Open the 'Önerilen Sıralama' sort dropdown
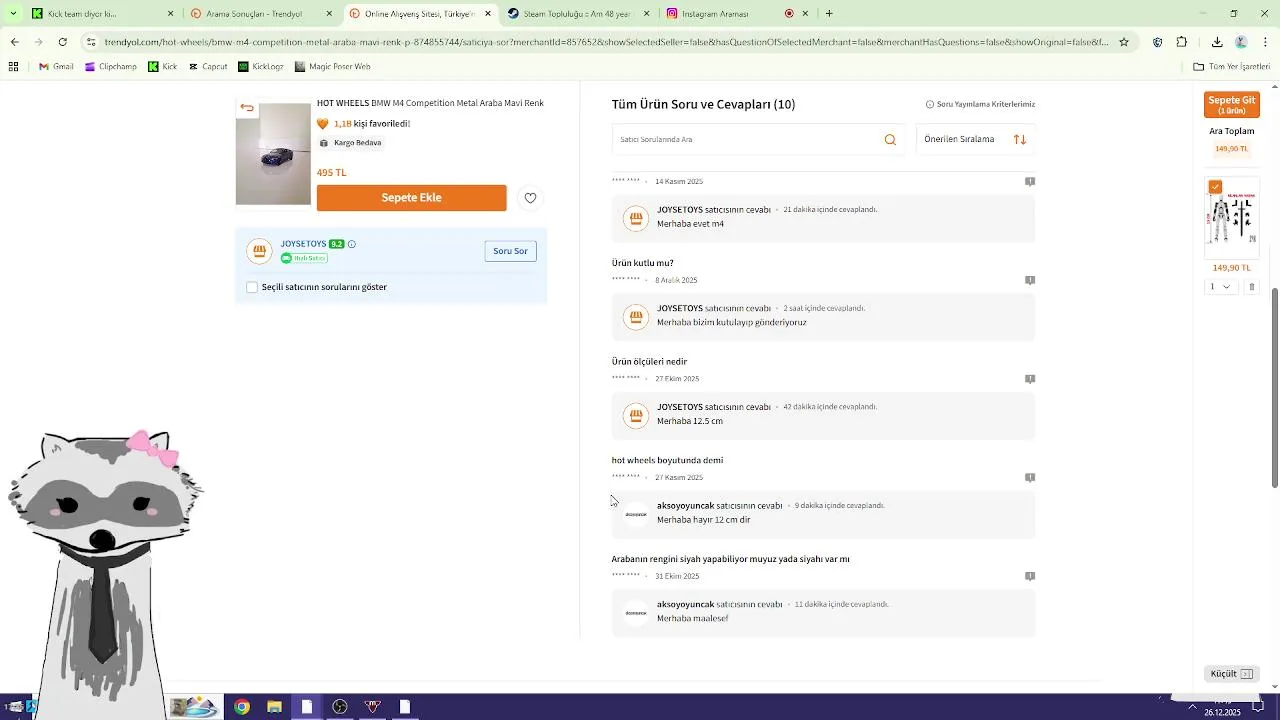 point(976,140)
